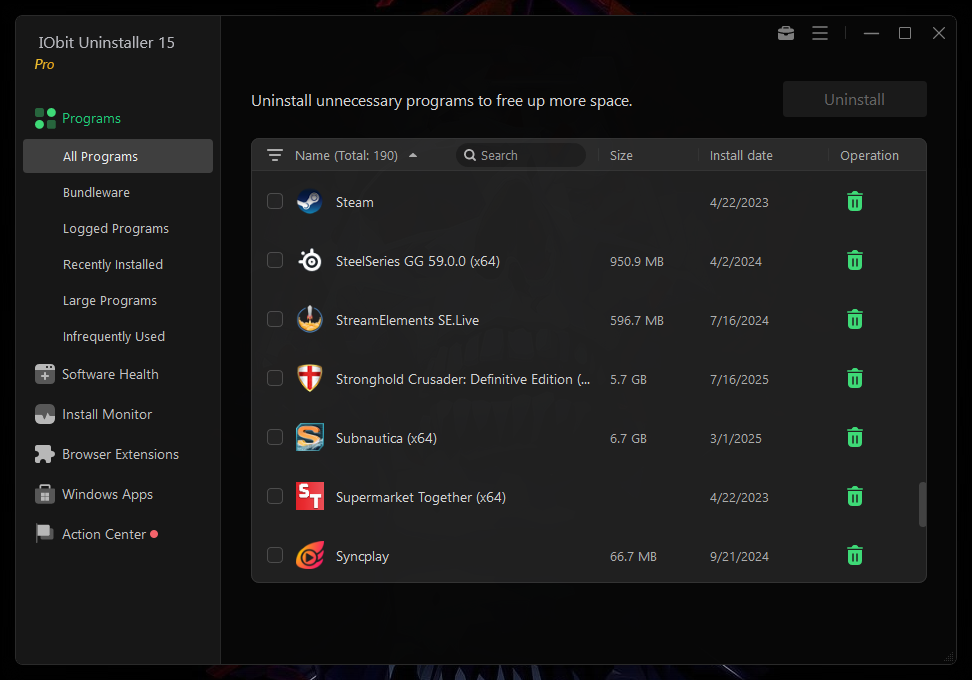Viewport: 972px width, 680px height.
Task: Click the Stronghold Crusader shield icon
Action: [x=309, y=378]
